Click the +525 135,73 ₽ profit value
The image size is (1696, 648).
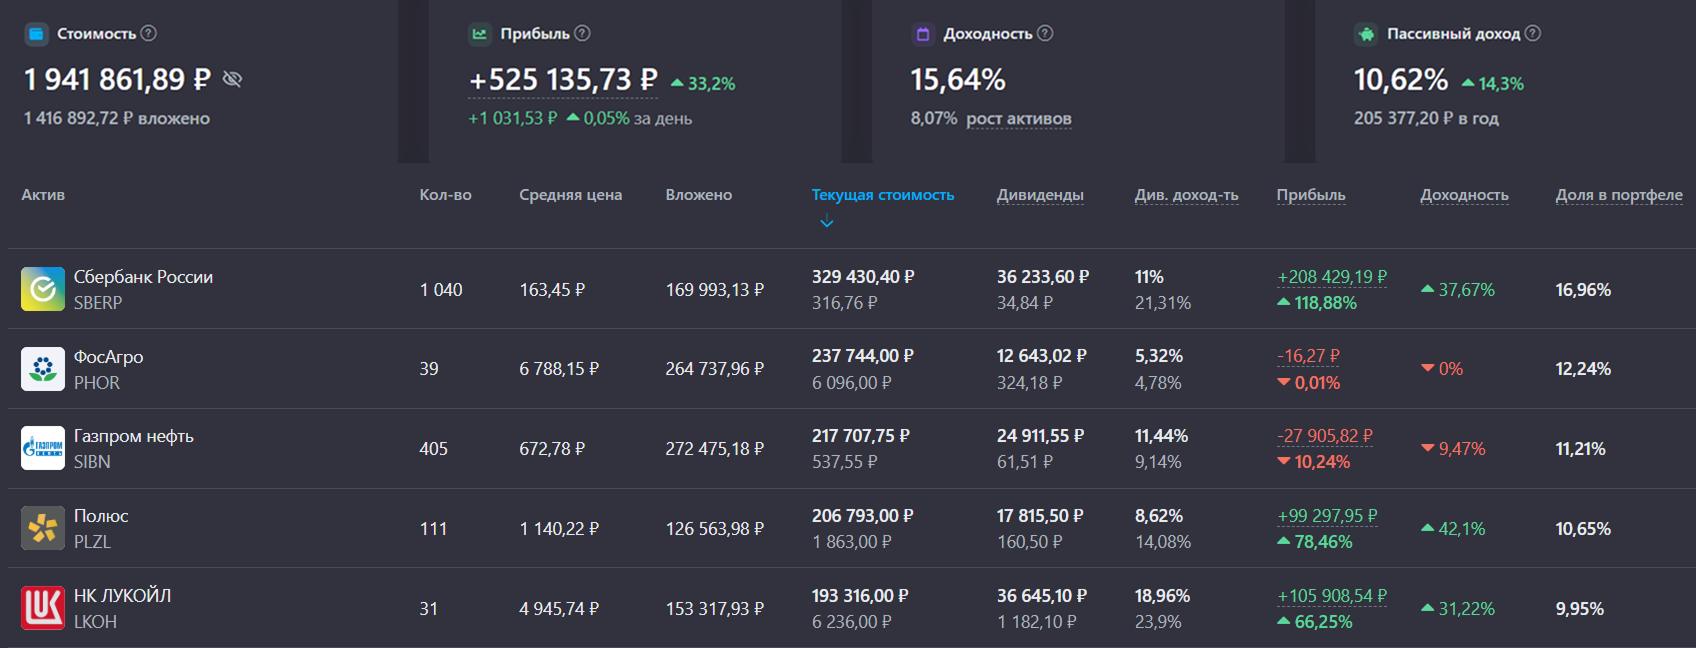563,80
